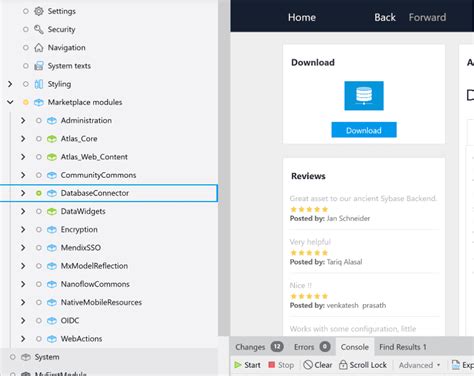This screenshot has height=376, width=474.
Task: Switch to the Changes tab
Action: click(259, 347)
